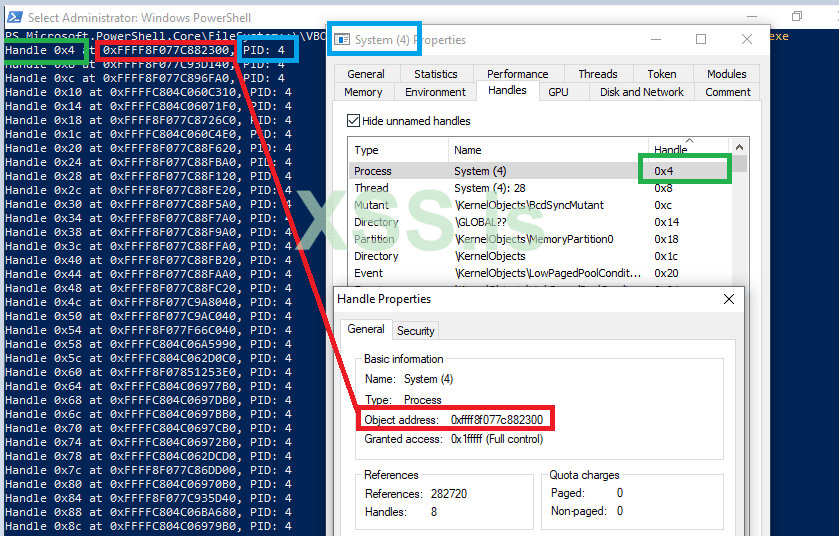Image resolution: width=839 pixels, height=536 pixels.
Task: Open the Performance tab
Action: tap(517, 74)
